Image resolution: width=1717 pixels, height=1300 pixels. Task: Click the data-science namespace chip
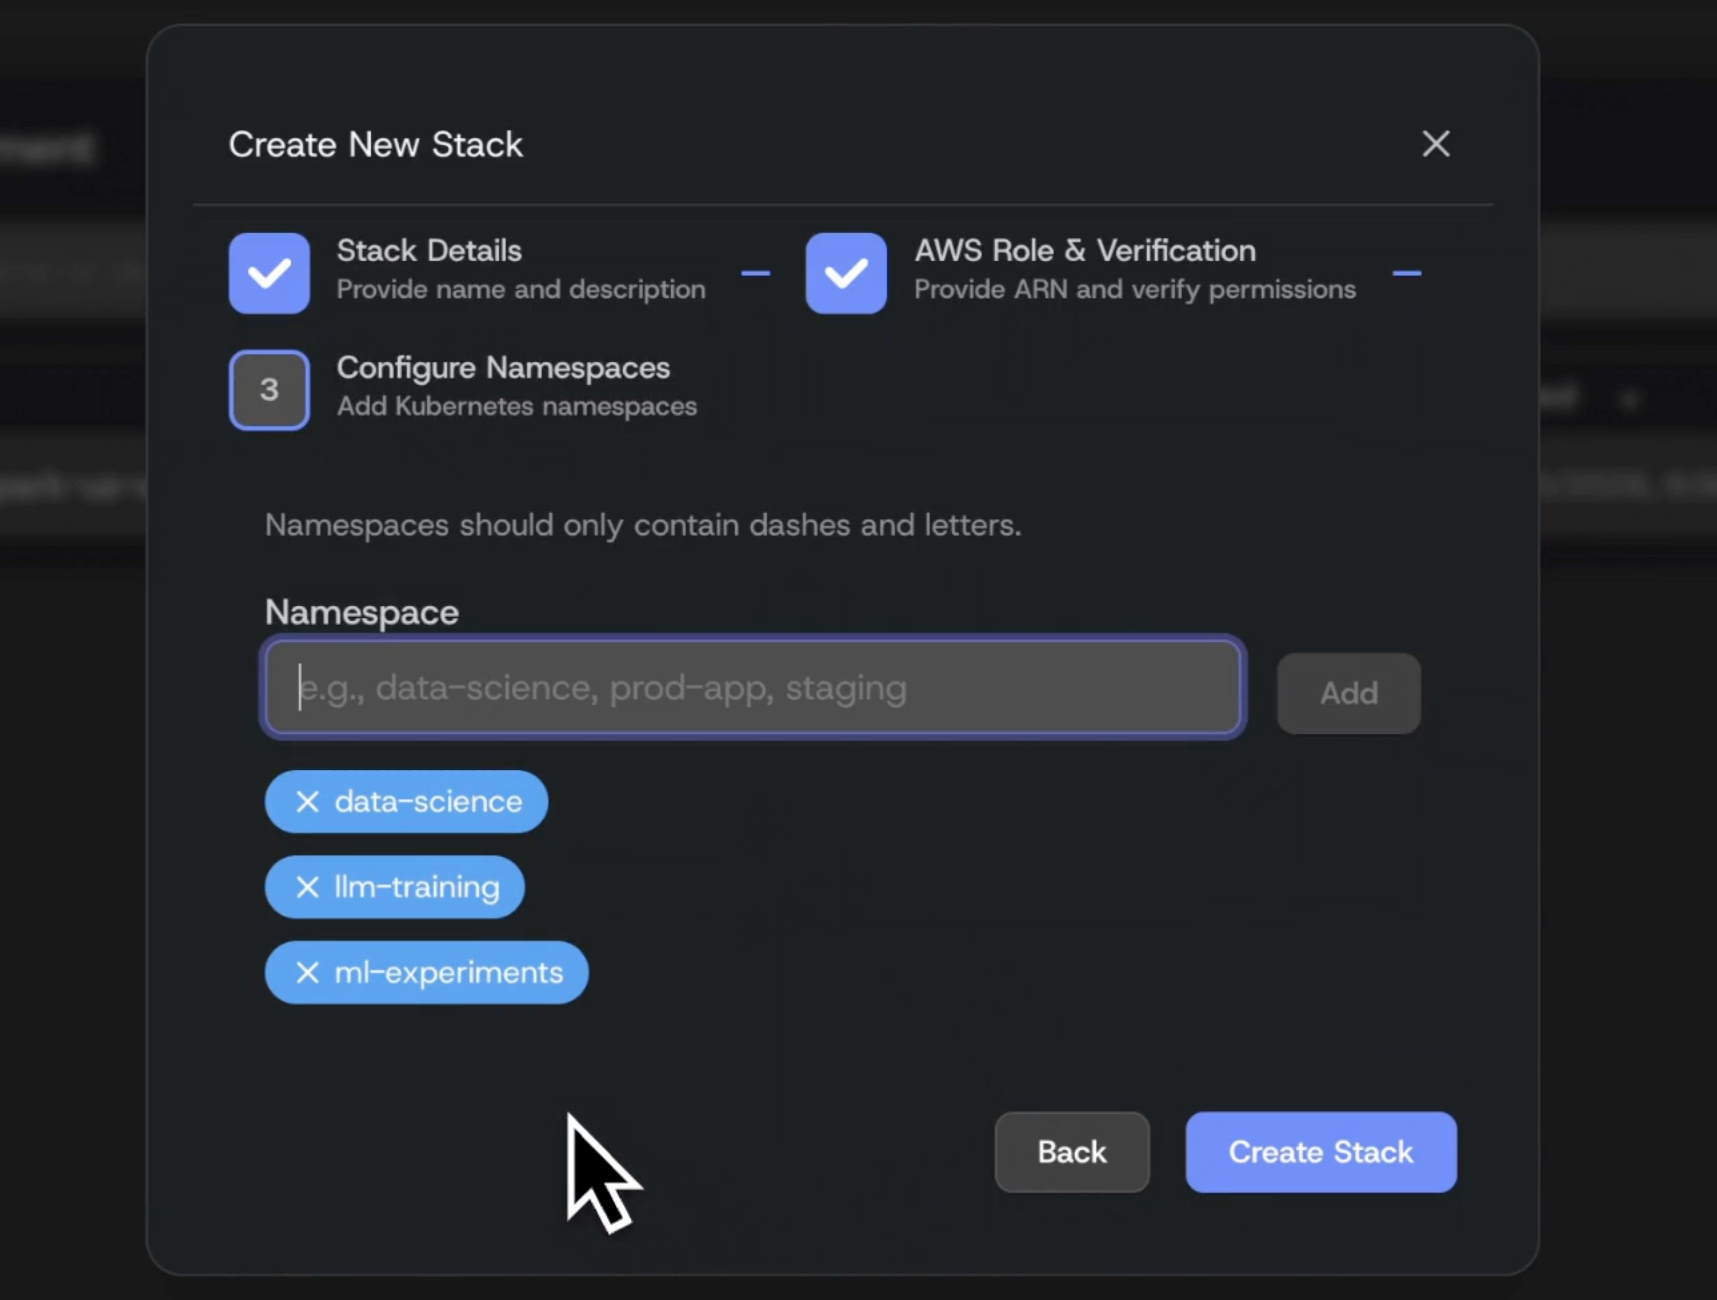click(425, 801)
